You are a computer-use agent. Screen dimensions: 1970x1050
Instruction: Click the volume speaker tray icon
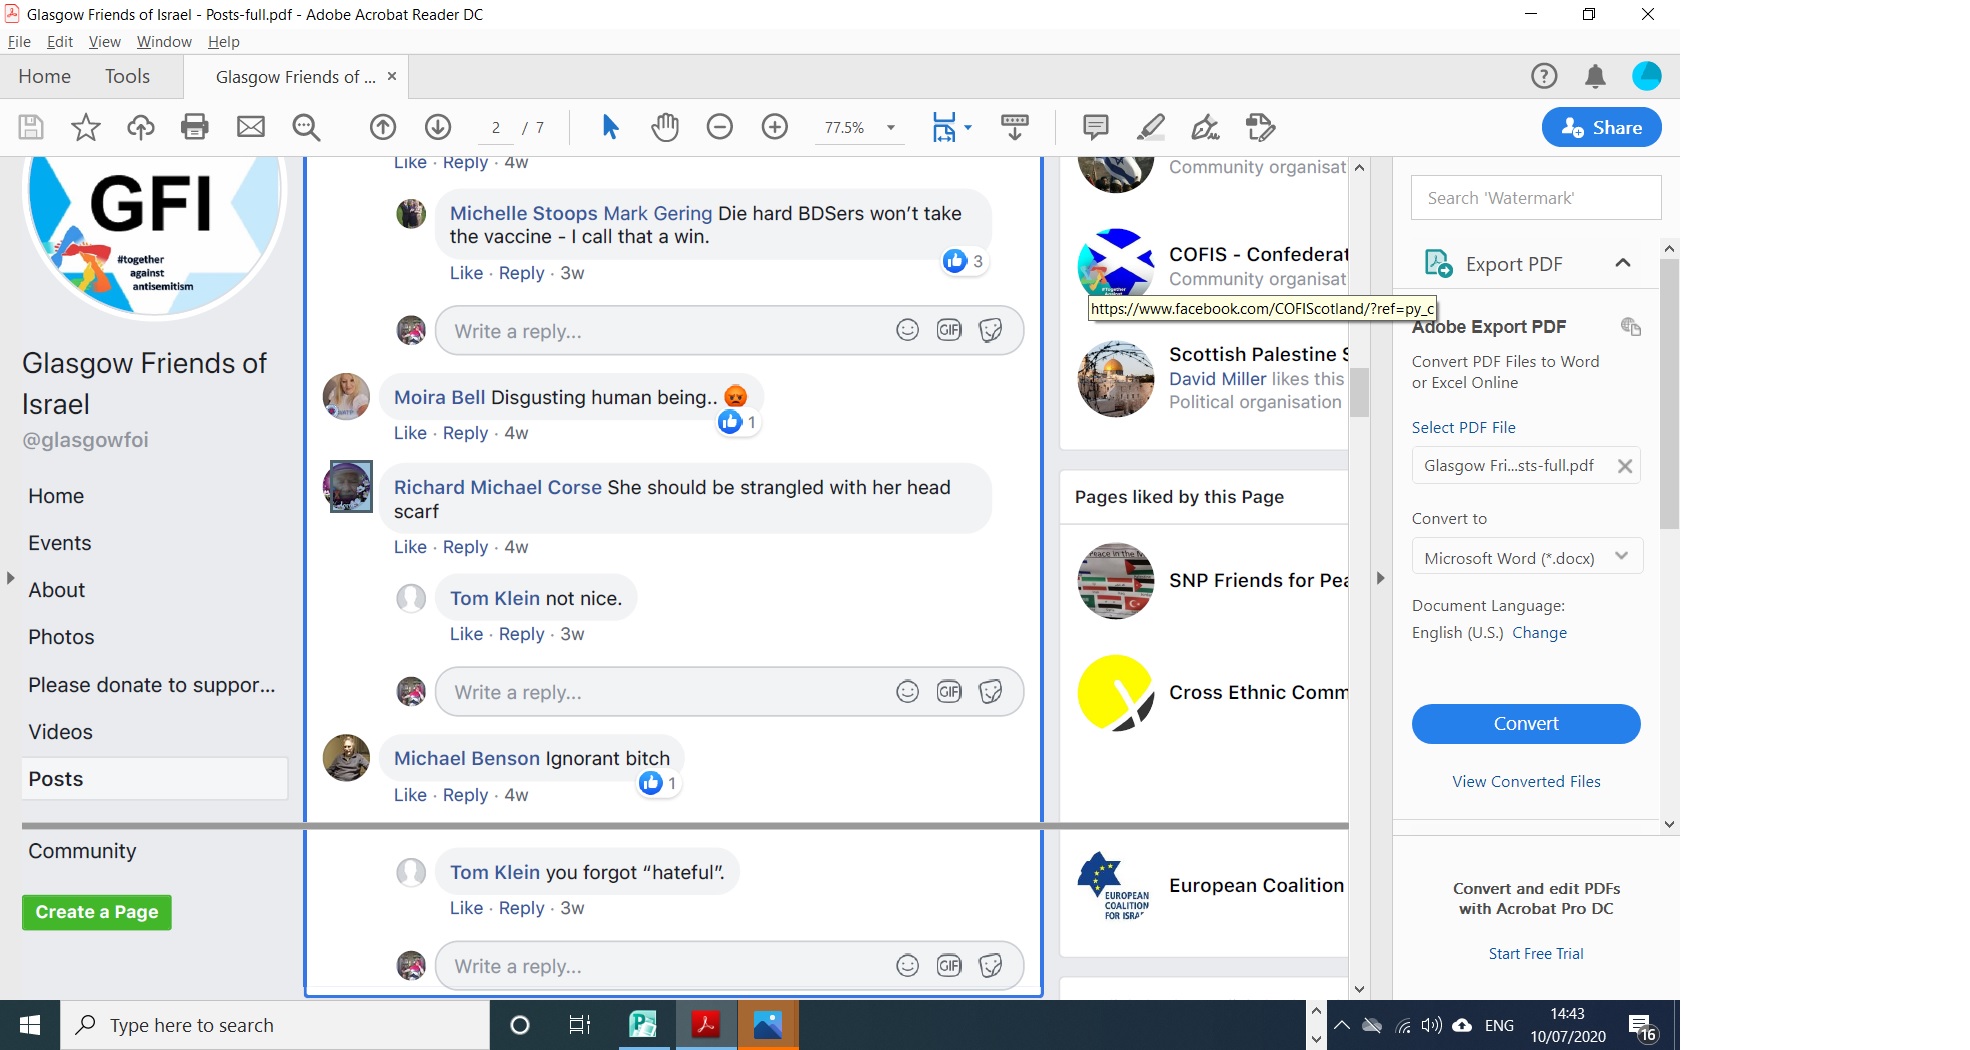tap(1432, 1025)
